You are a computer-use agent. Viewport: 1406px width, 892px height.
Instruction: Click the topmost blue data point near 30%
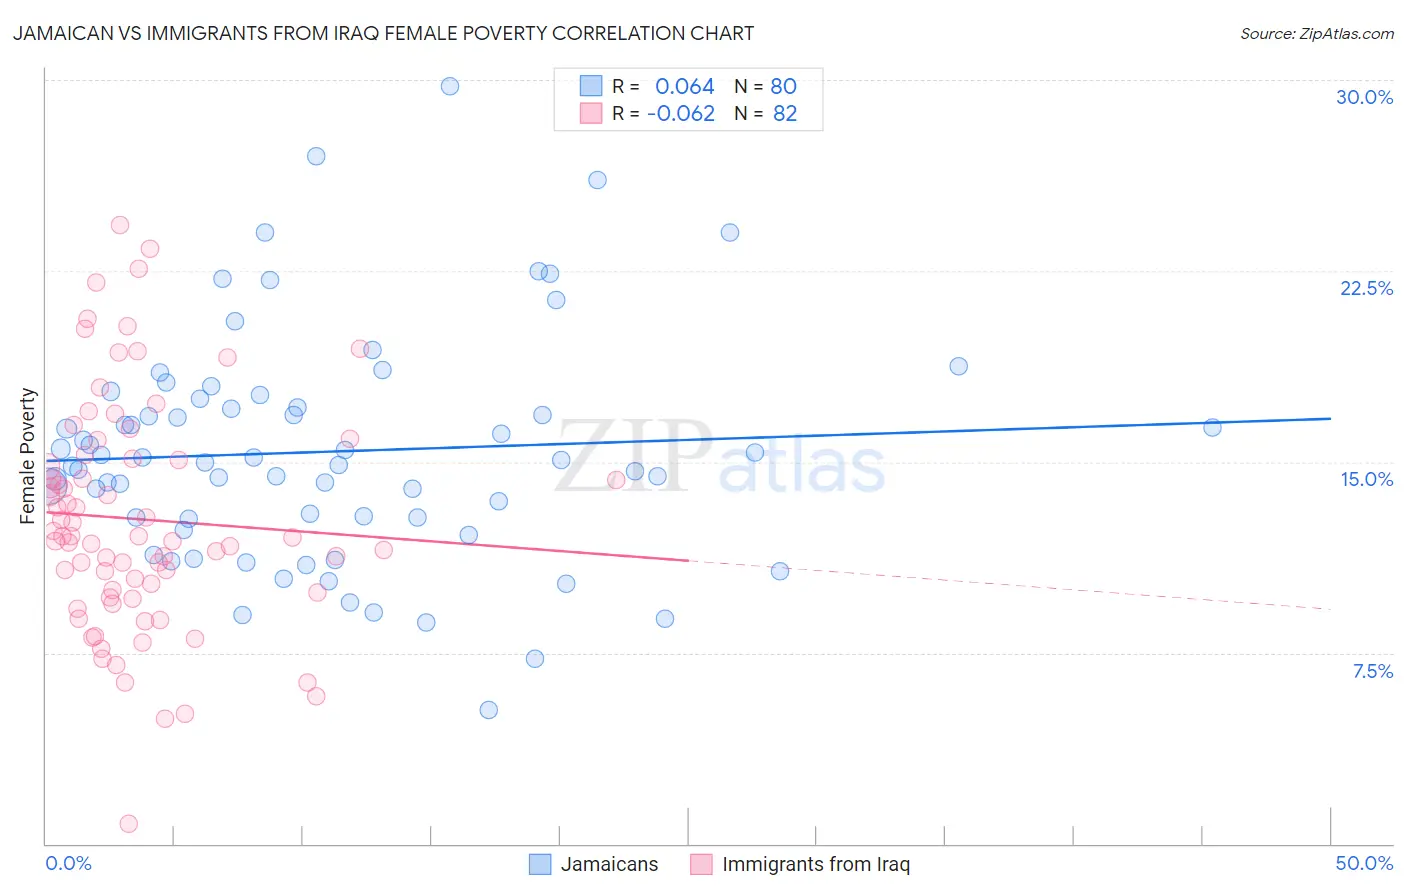tap(450, 86)
